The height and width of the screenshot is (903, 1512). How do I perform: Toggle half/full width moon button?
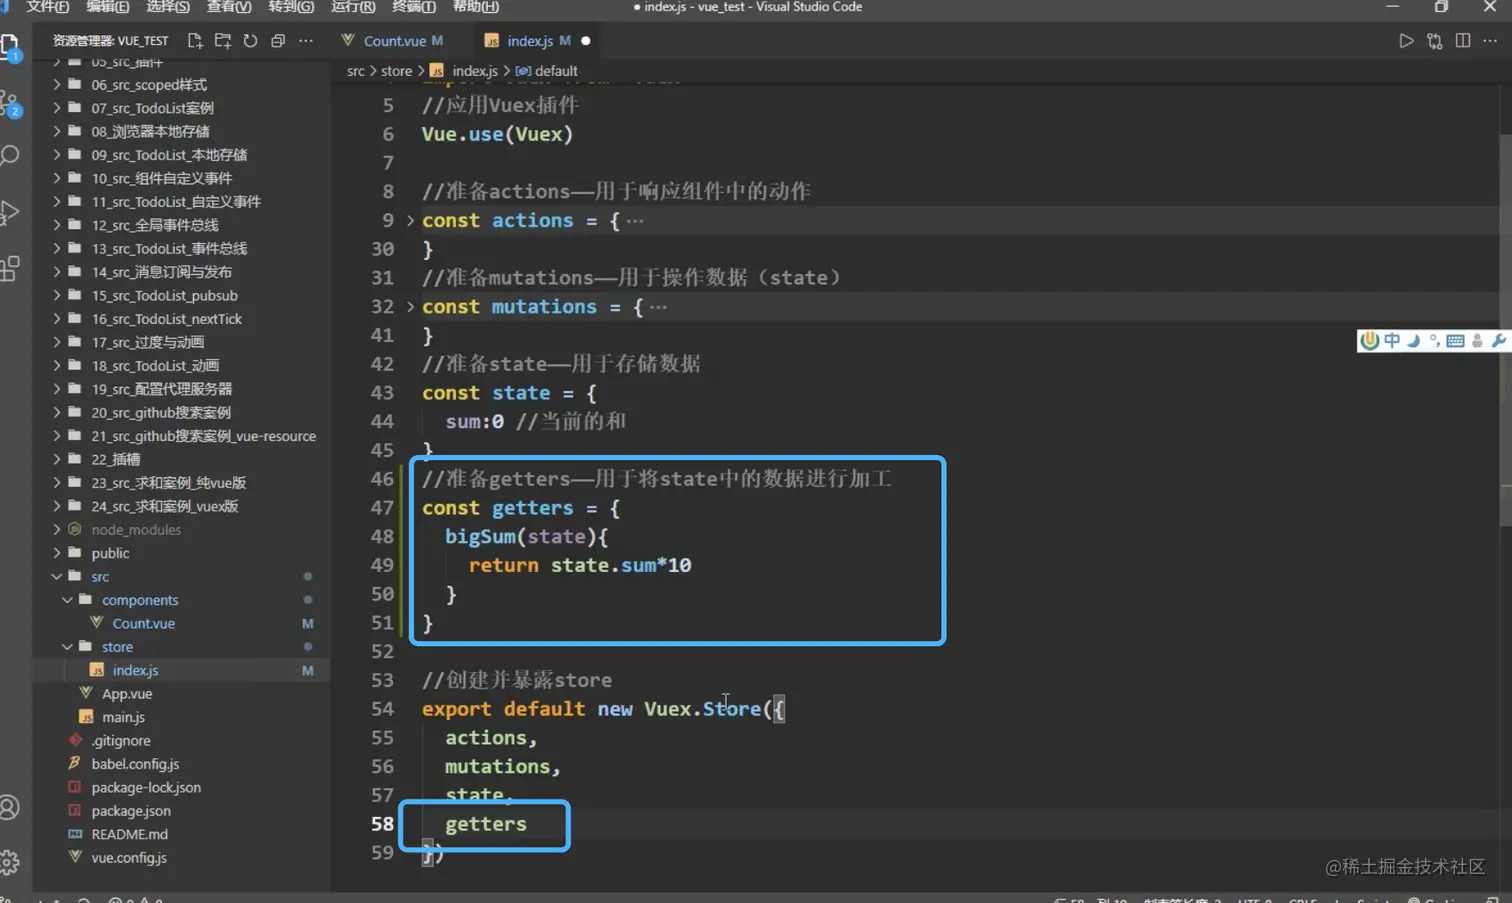pyautogui.click(x=1414, y=341)
